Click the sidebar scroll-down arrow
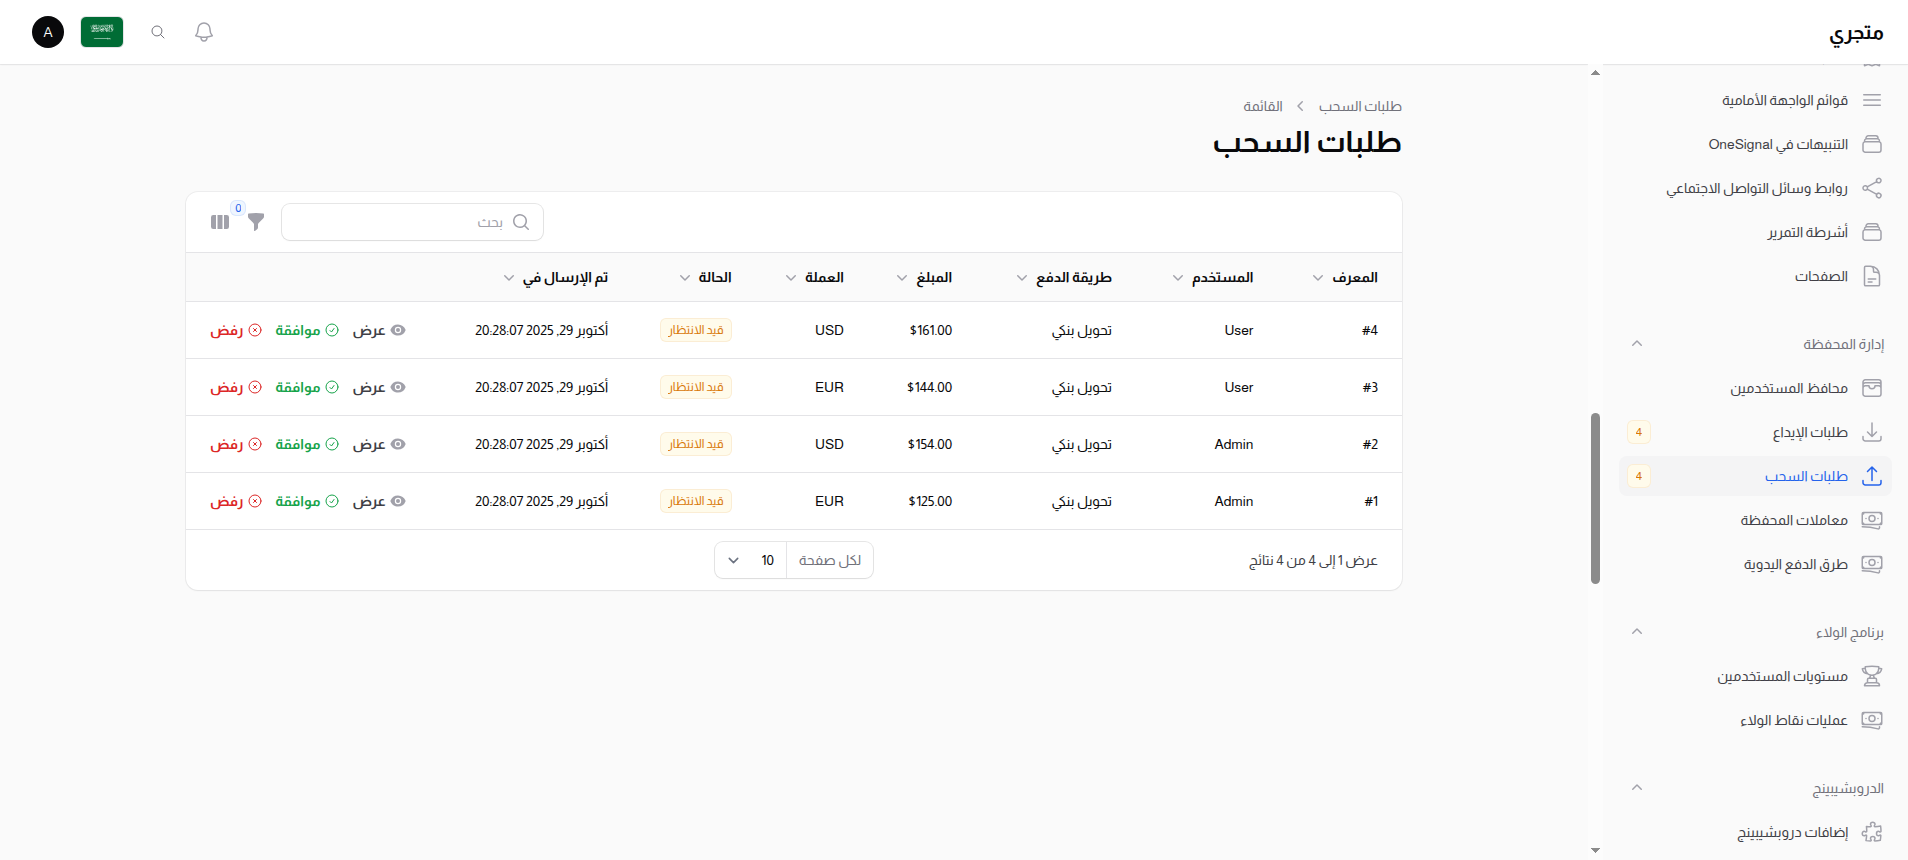Screen dimensions: 1908x860 point(1595,850)
